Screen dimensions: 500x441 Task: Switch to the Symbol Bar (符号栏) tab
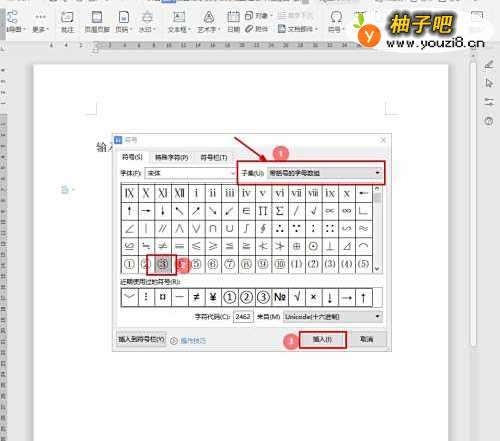coord(214,157)
